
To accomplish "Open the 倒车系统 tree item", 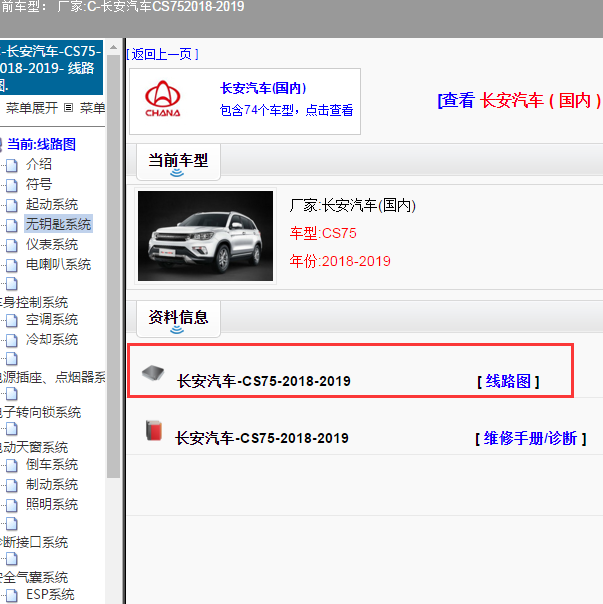I will 52,465.
